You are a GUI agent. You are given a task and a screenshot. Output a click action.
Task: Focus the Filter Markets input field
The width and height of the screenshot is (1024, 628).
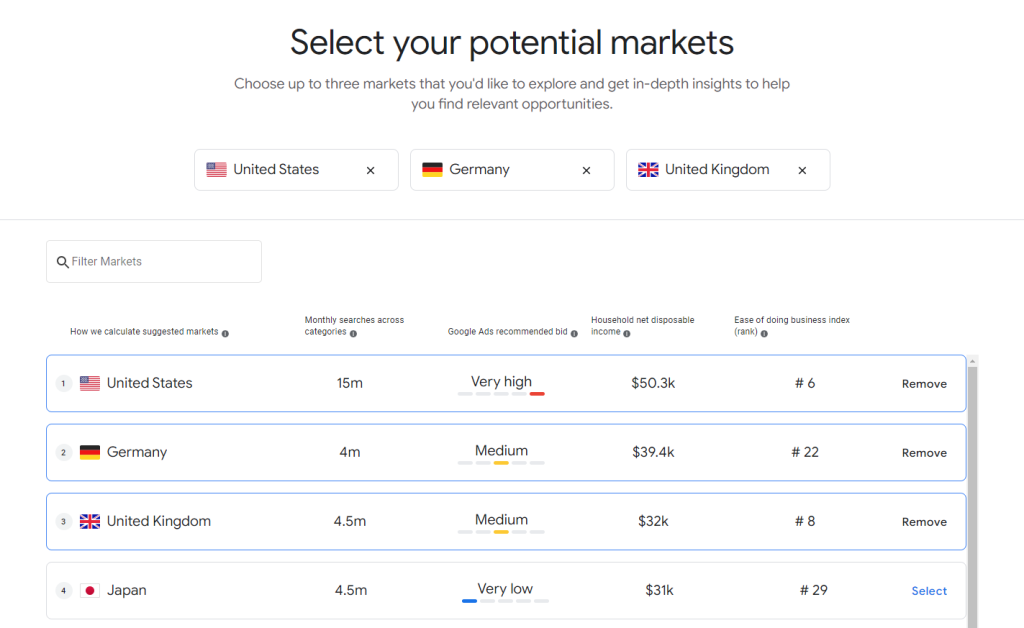[x=154, y=261]
